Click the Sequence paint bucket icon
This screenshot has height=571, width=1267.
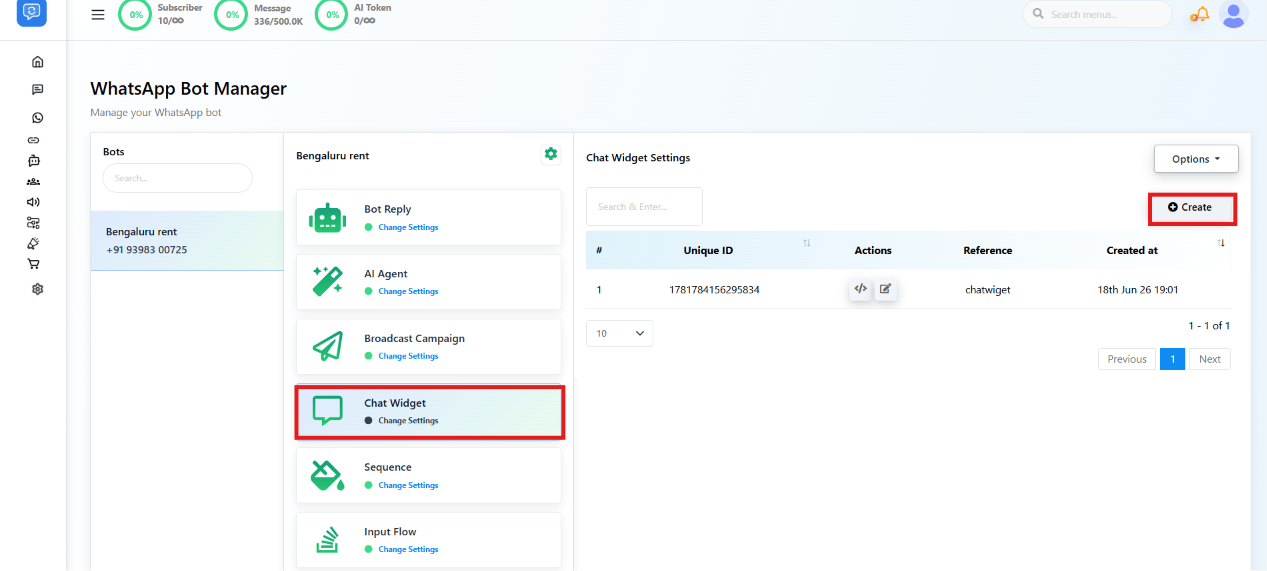tap(327, 476)
